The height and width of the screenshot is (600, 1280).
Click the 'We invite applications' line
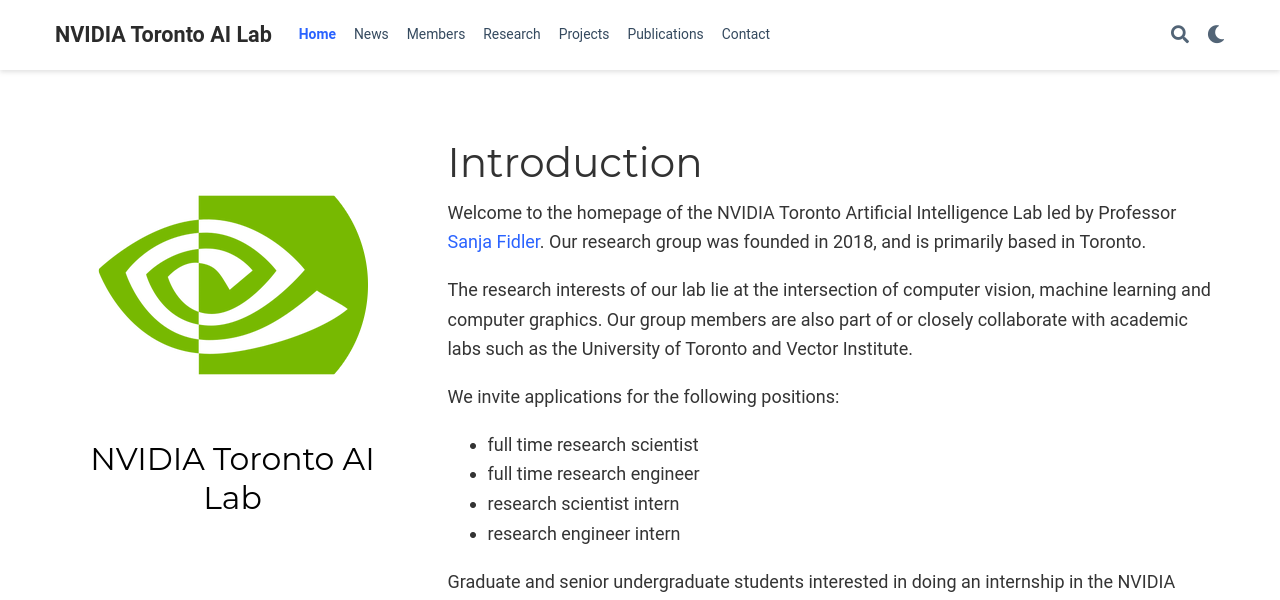(x=643, y=397)
